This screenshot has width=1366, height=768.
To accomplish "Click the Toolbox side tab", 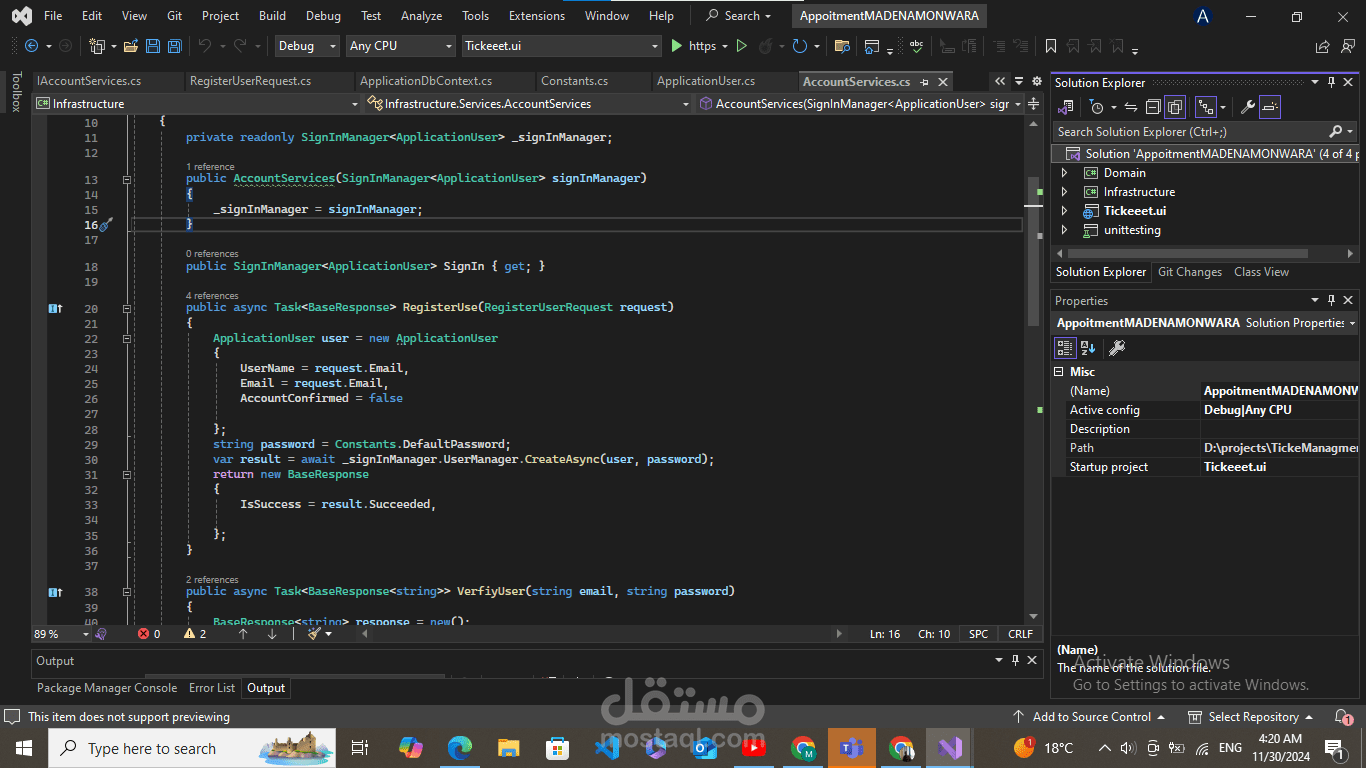I will point(15,92).
